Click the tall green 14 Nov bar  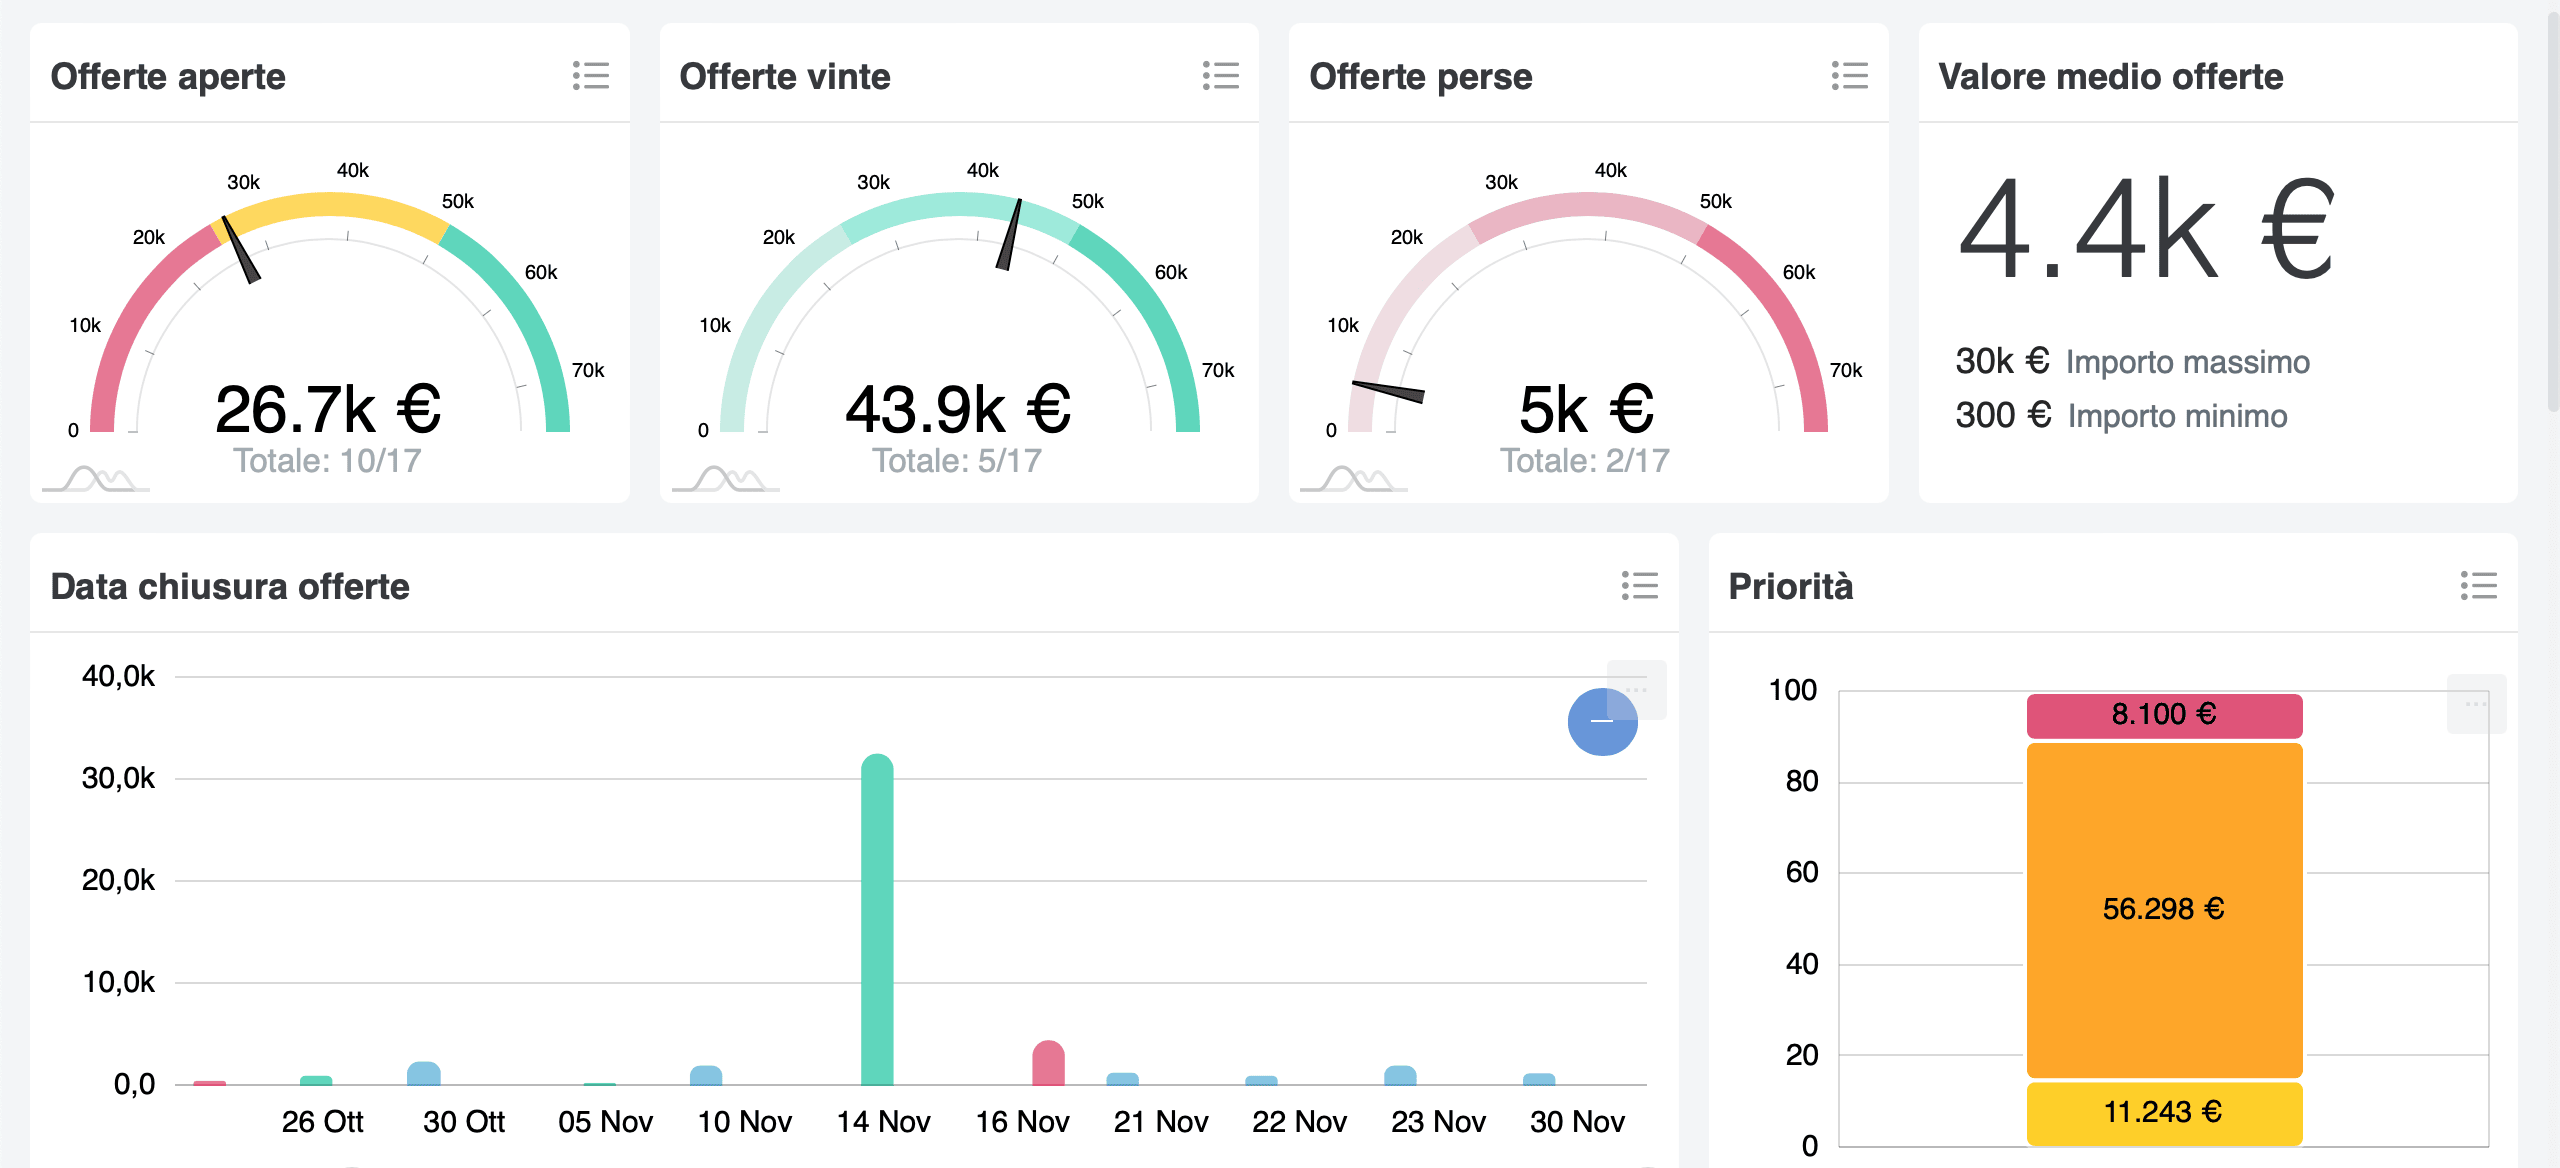[x=877, y=920]
